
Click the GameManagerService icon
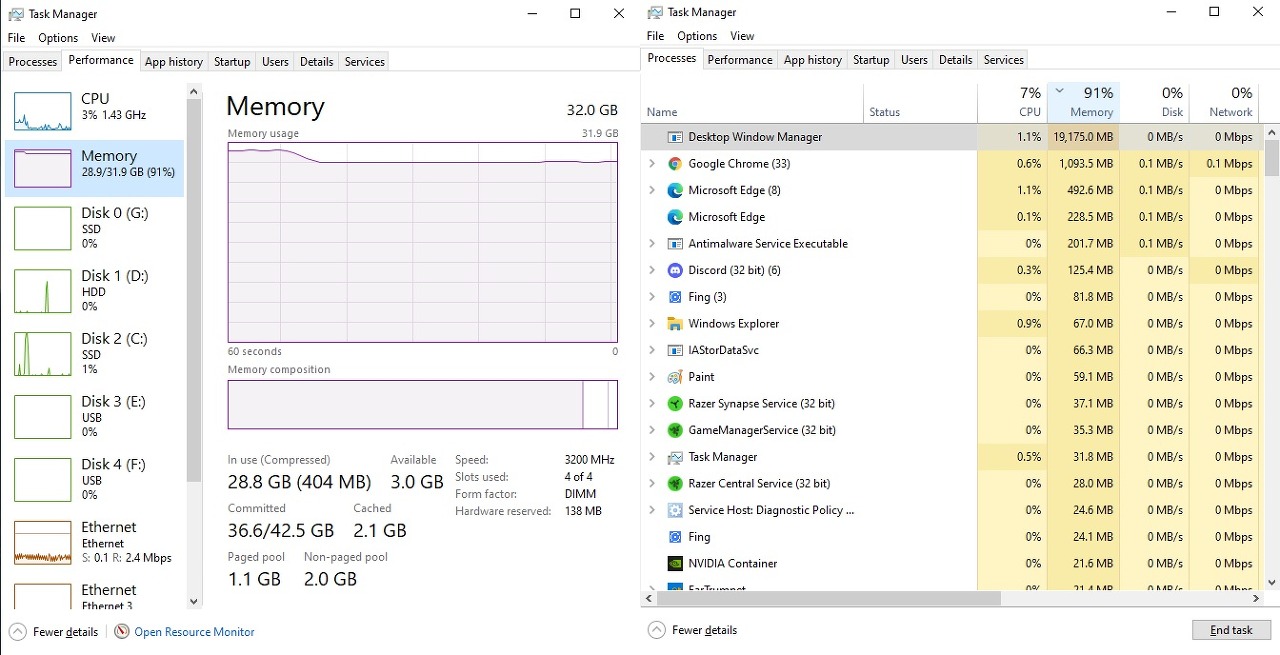(x=675, y=430)
